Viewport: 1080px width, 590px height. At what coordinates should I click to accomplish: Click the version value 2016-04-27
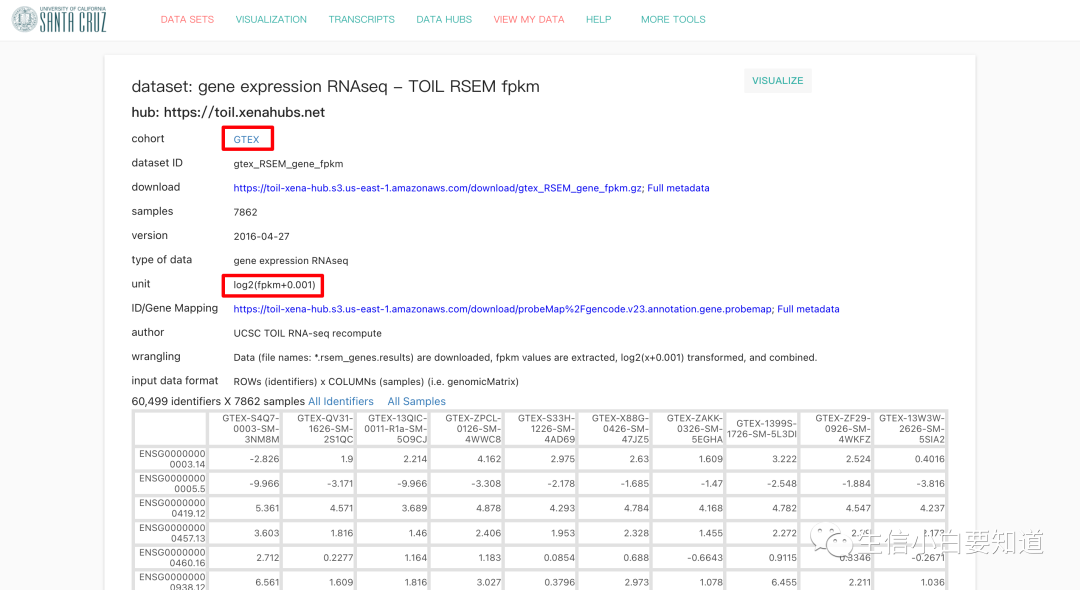click(261, 236)
